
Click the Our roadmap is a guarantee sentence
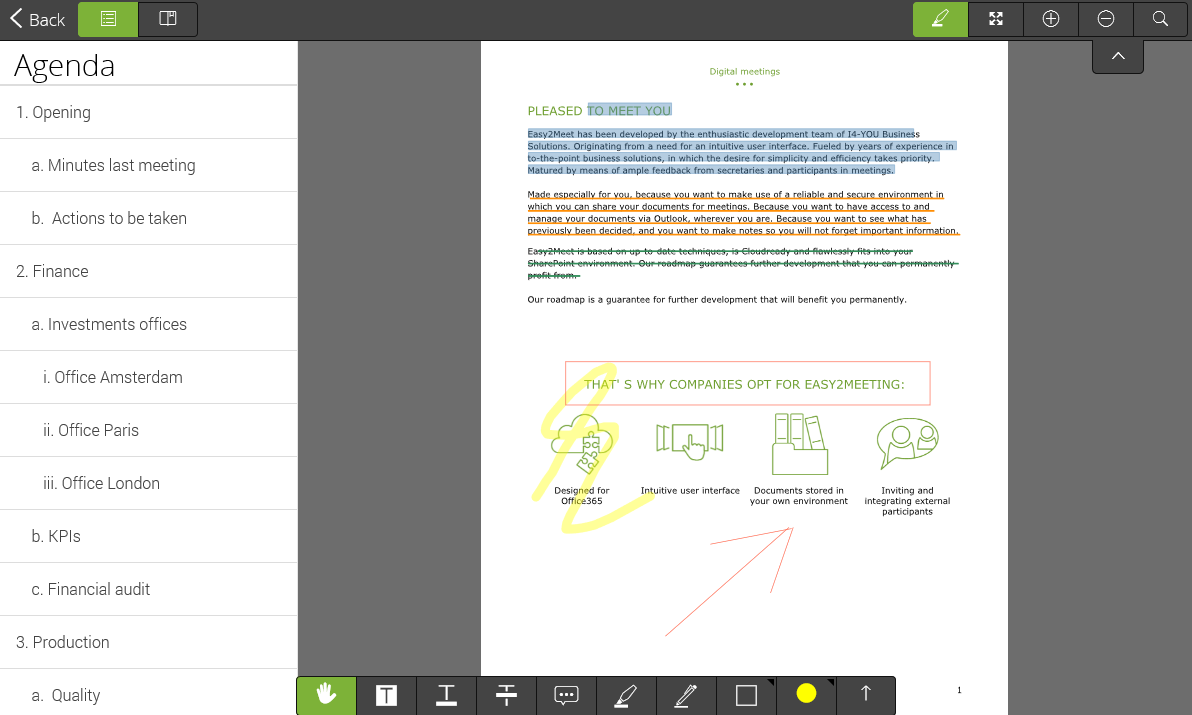point(717,299)
